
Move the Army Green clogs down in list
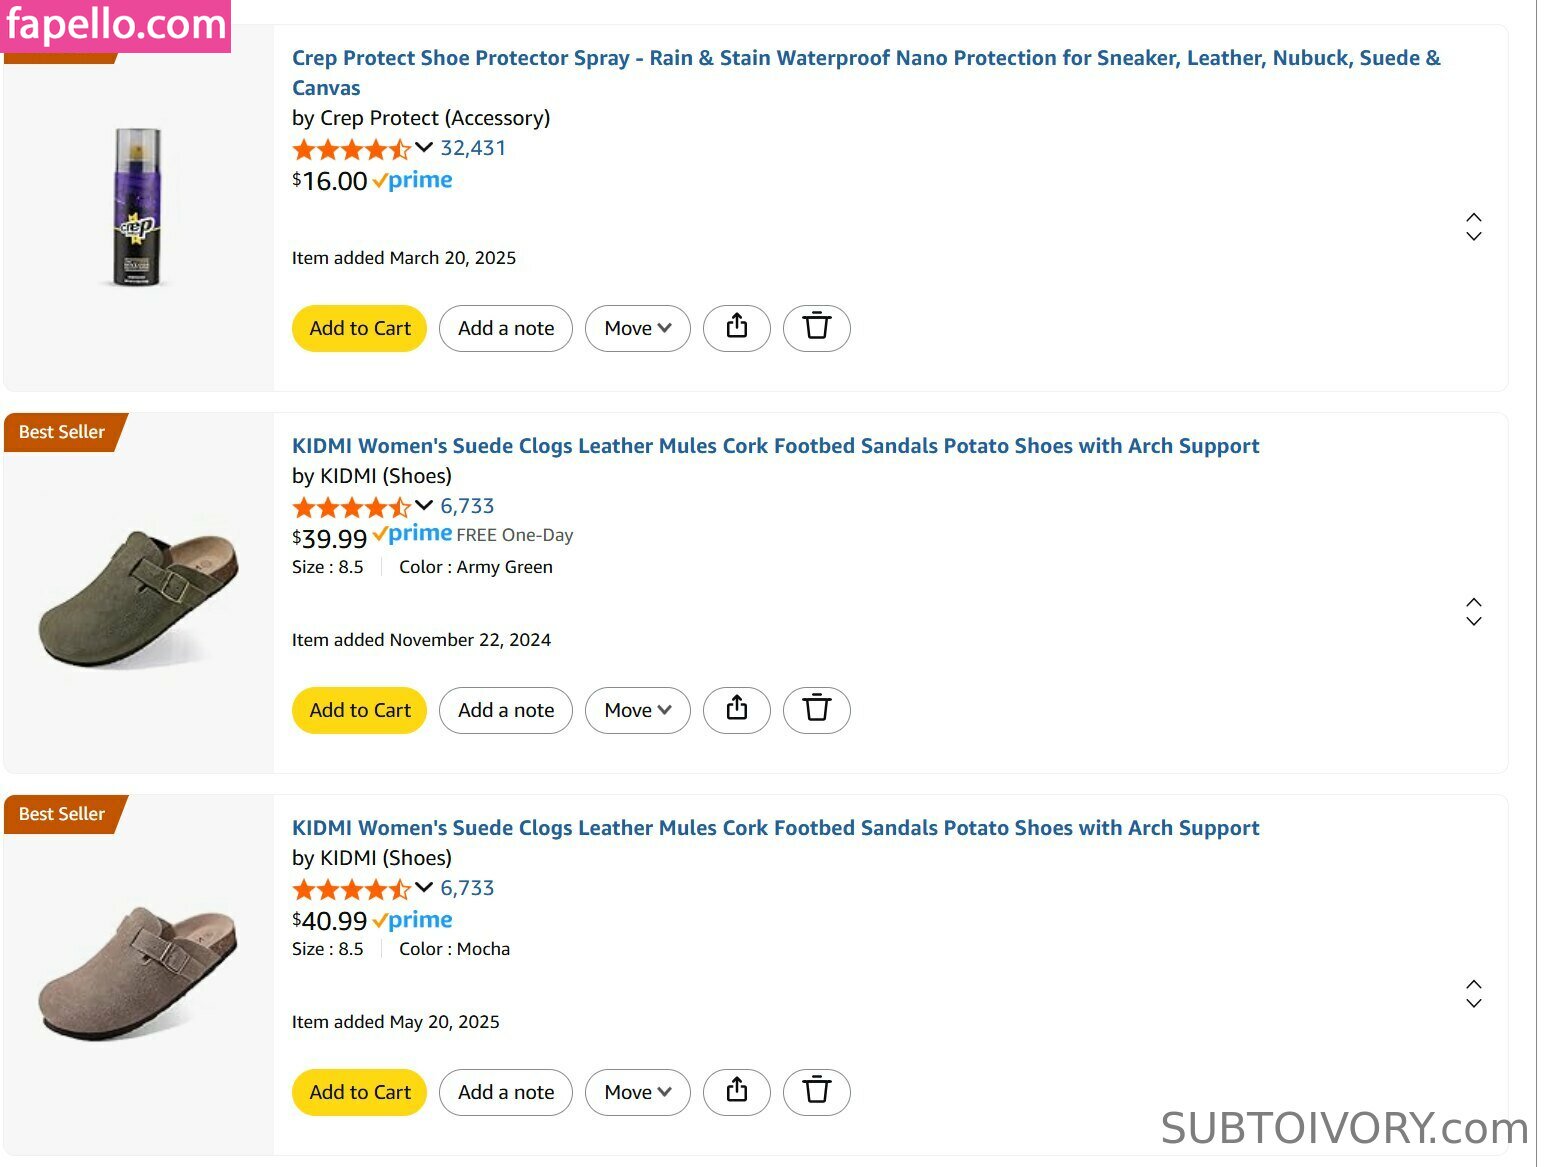pos(1473,622)
